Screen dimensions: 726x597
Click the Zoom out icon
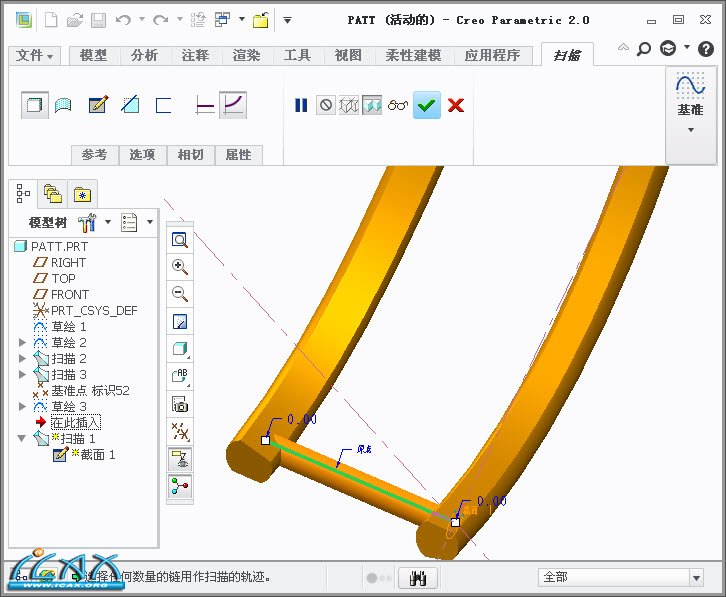click(180, 294)
